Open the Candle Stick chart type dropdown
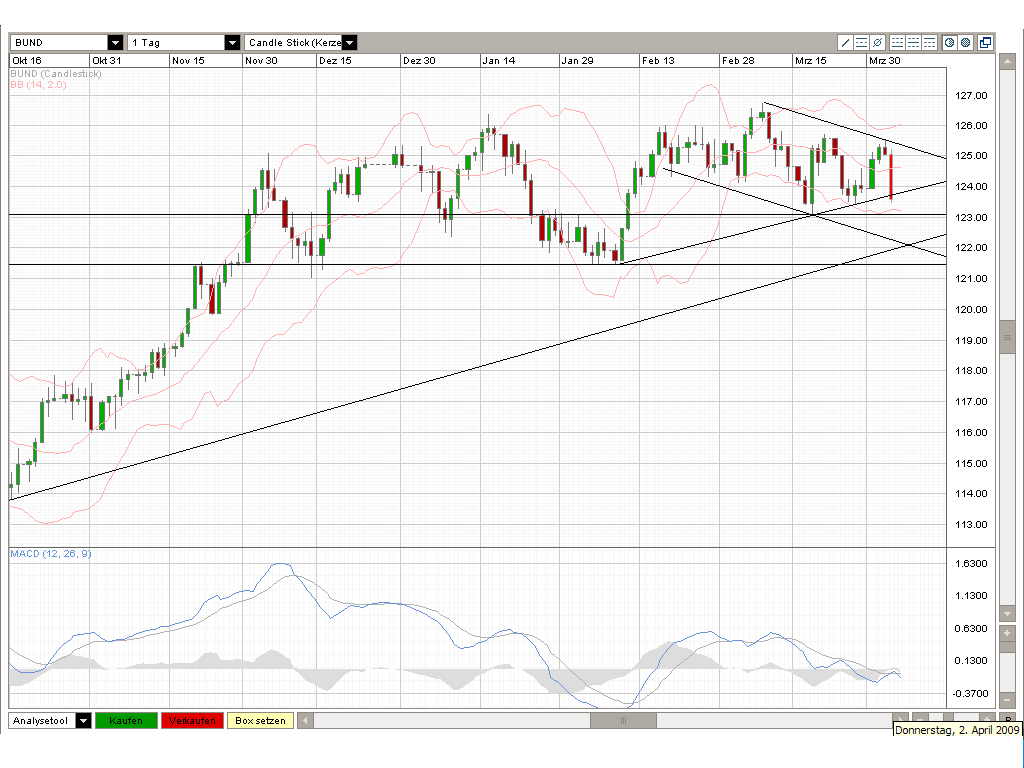This screenshot has height=768, width=1024. (x=349, y=43)
